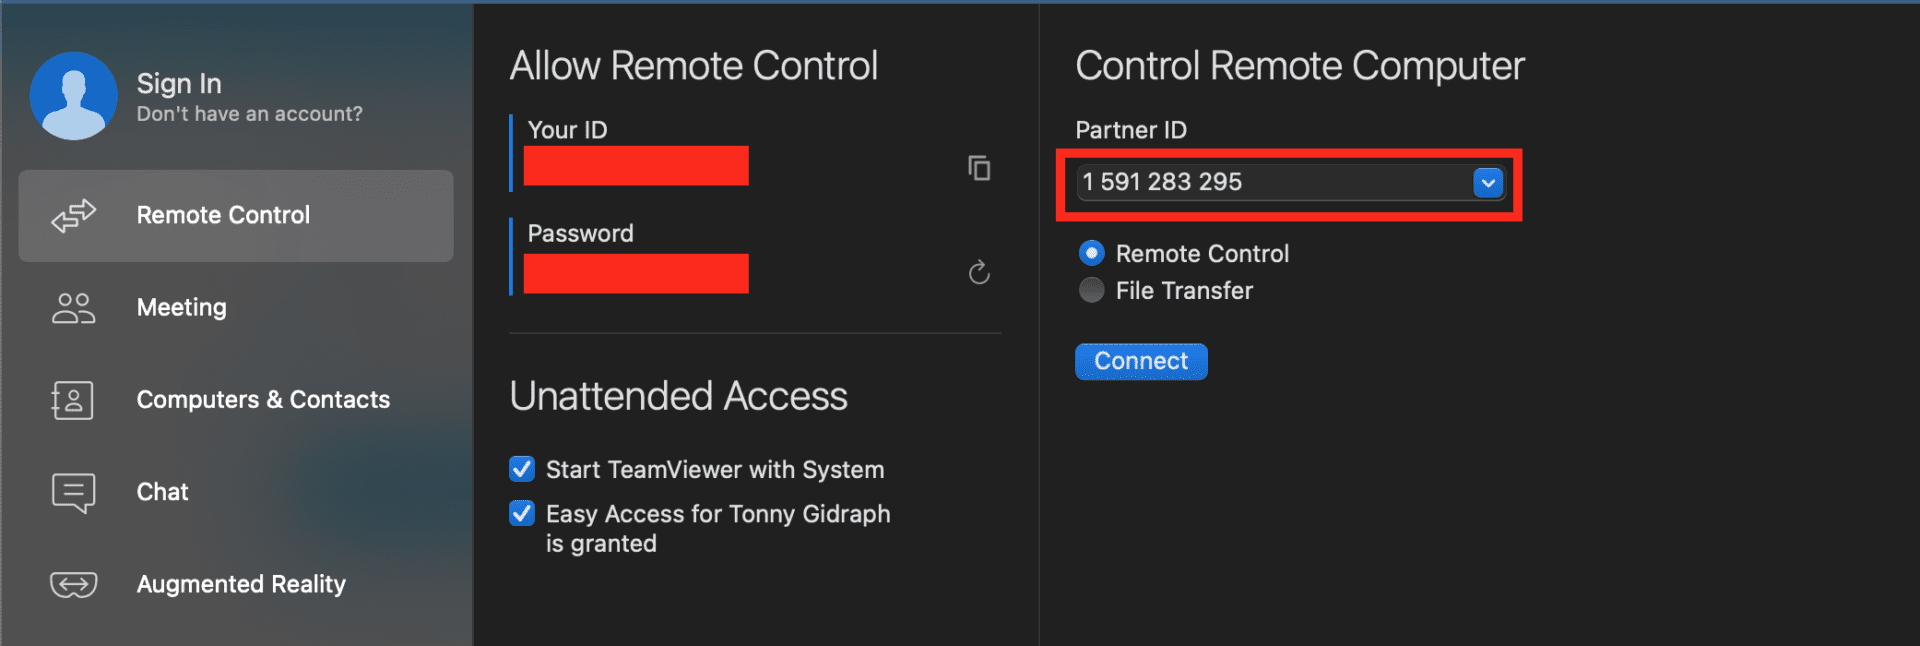
Task: Open the Chat panel icon
Action: tap(71, 491)
